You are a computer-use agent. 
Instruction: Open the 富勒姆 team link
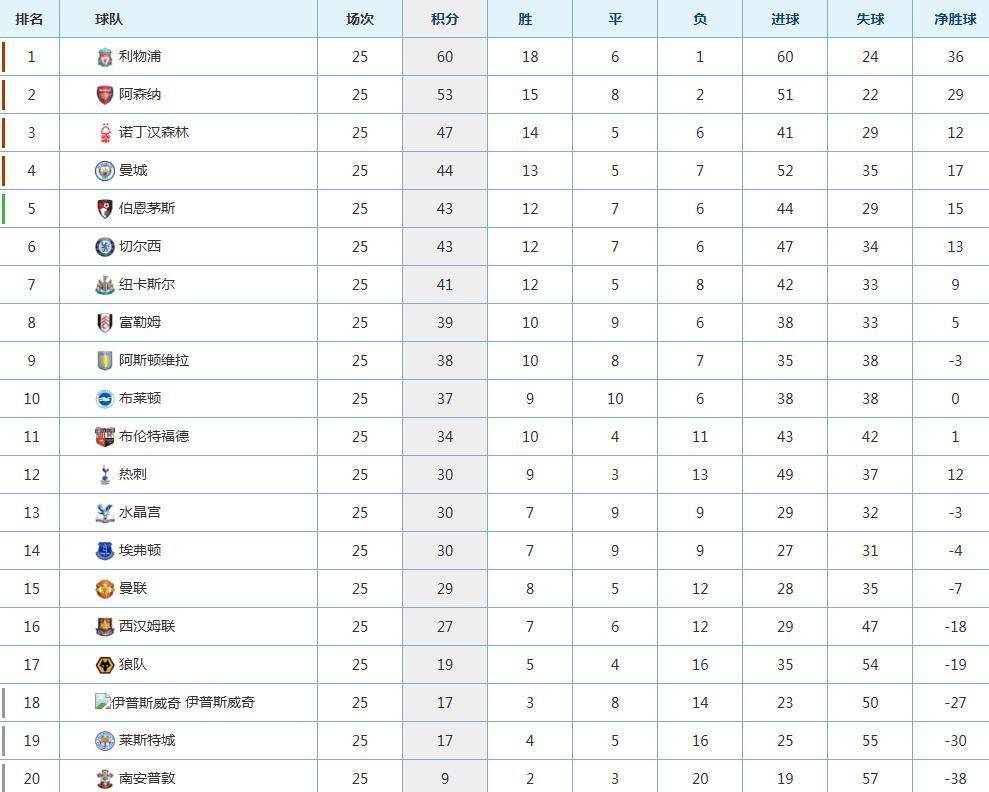[x=140, y=323]
